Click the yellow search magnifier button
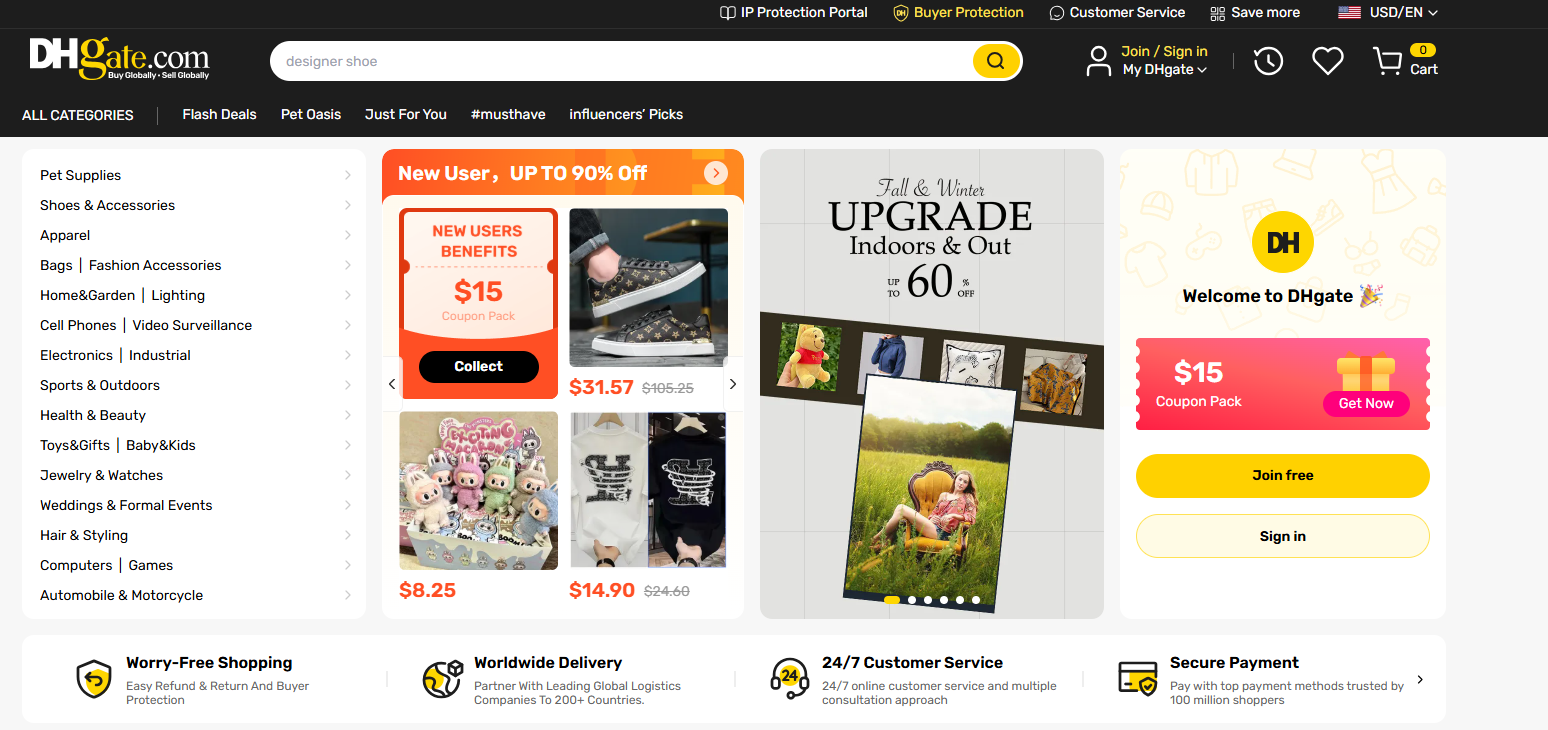 (995, 61)
